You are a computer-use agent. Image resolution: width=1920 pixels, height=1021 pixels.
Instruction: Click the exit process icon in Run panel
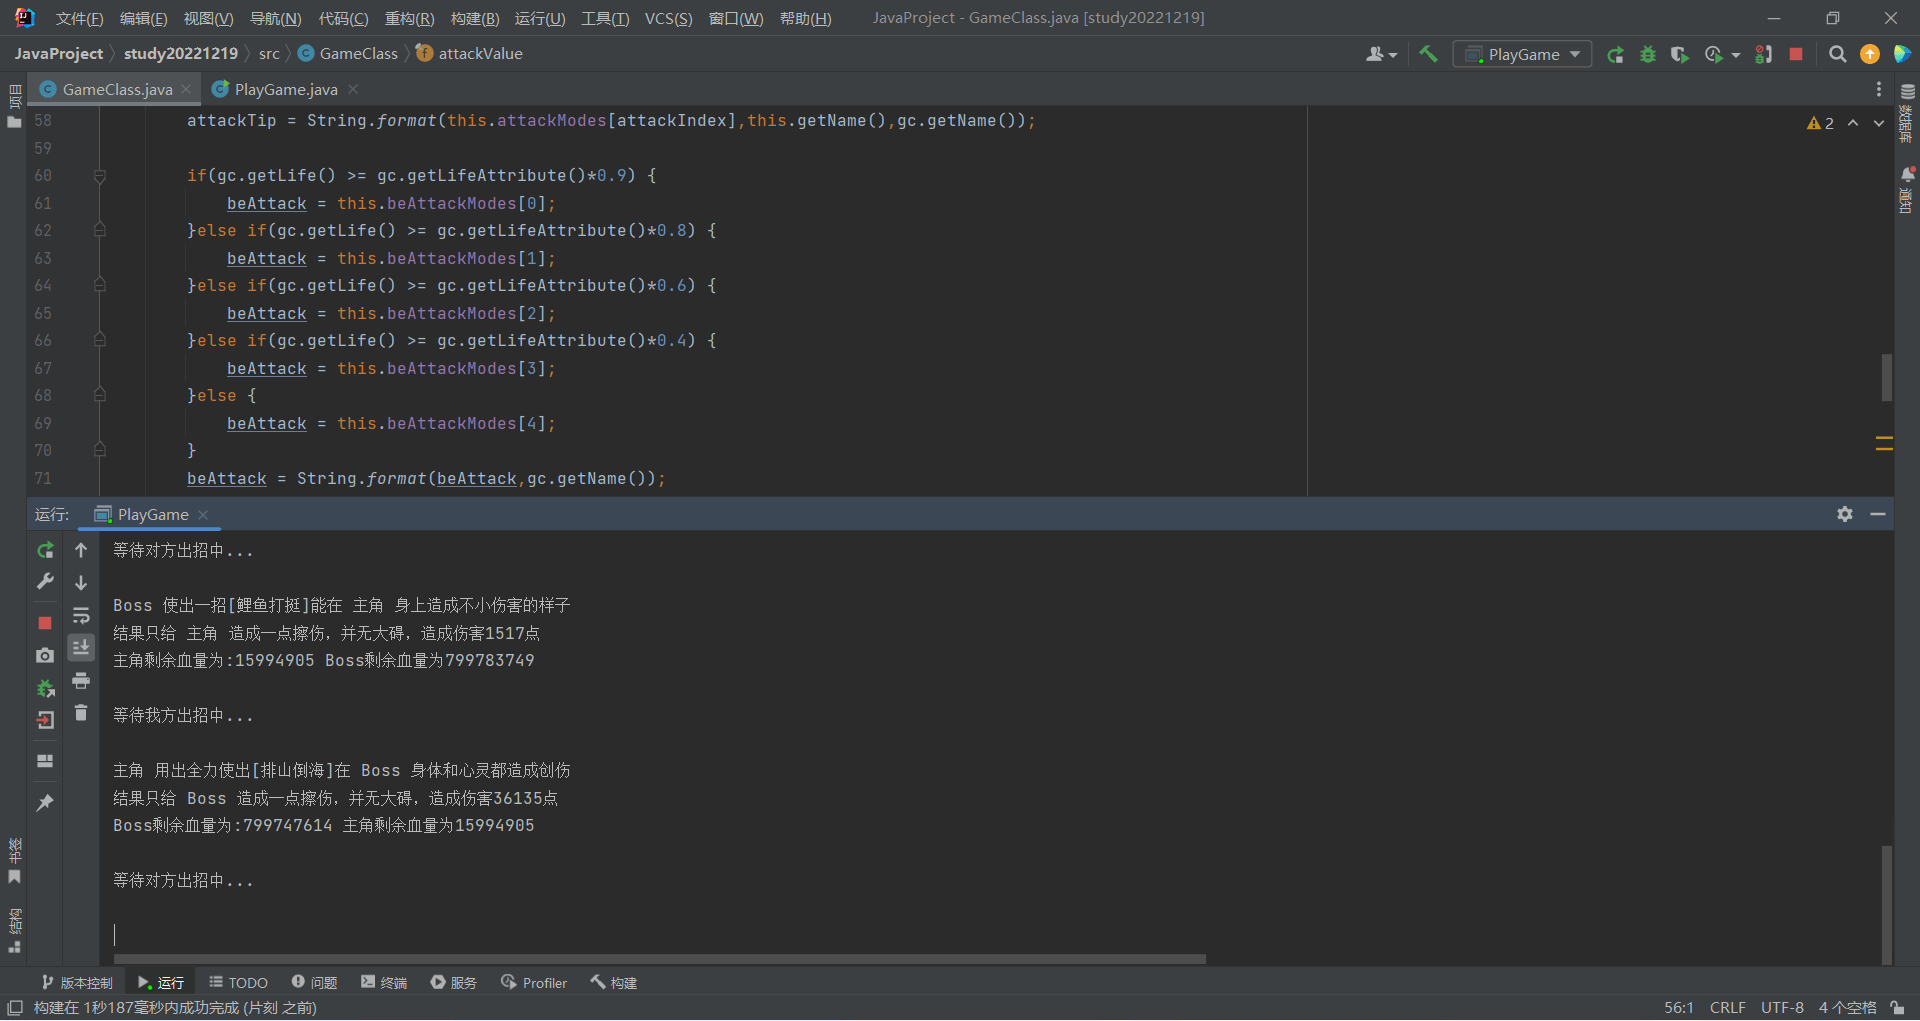click(x=45, y=720)
